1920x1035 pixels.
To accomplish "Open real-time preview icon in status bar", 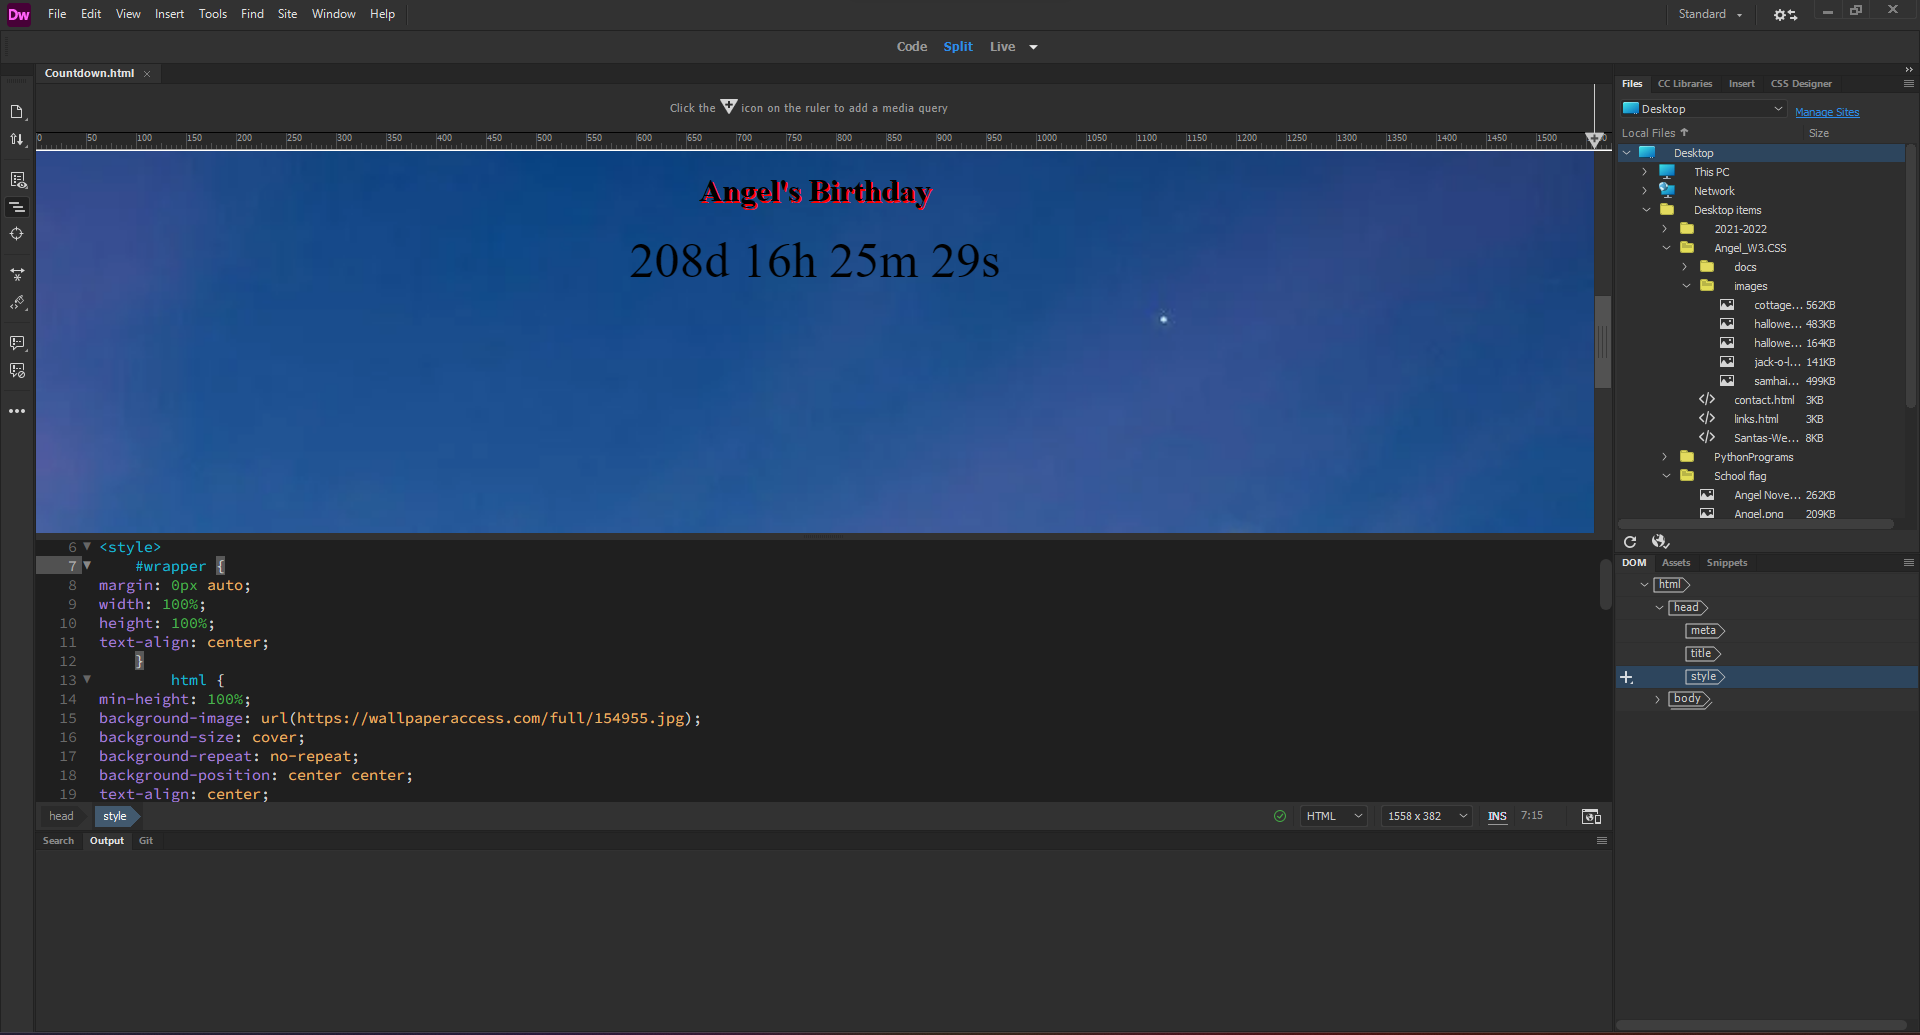I will pos(1591,817).
